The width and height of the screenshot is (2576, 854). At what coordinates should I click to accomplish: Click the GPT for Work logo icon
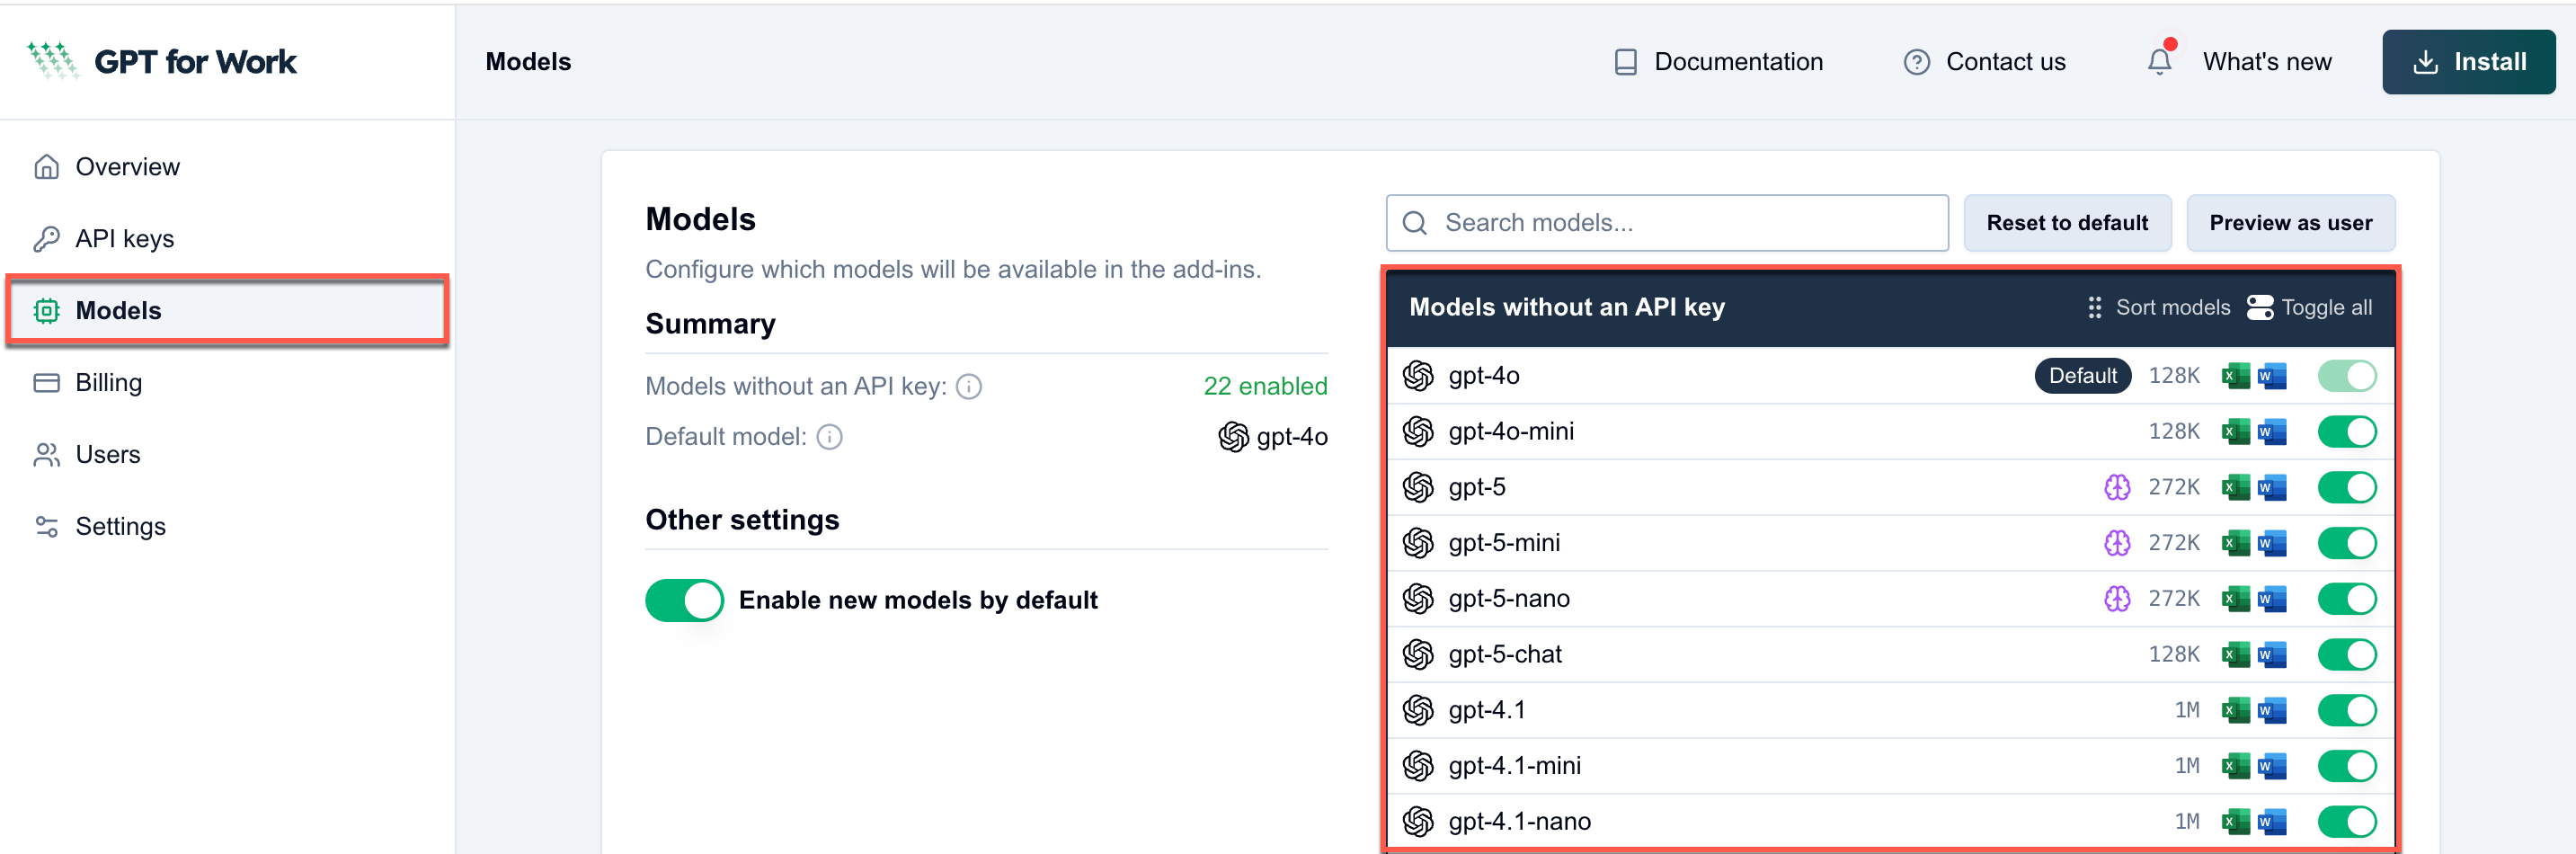coord(52,61)
